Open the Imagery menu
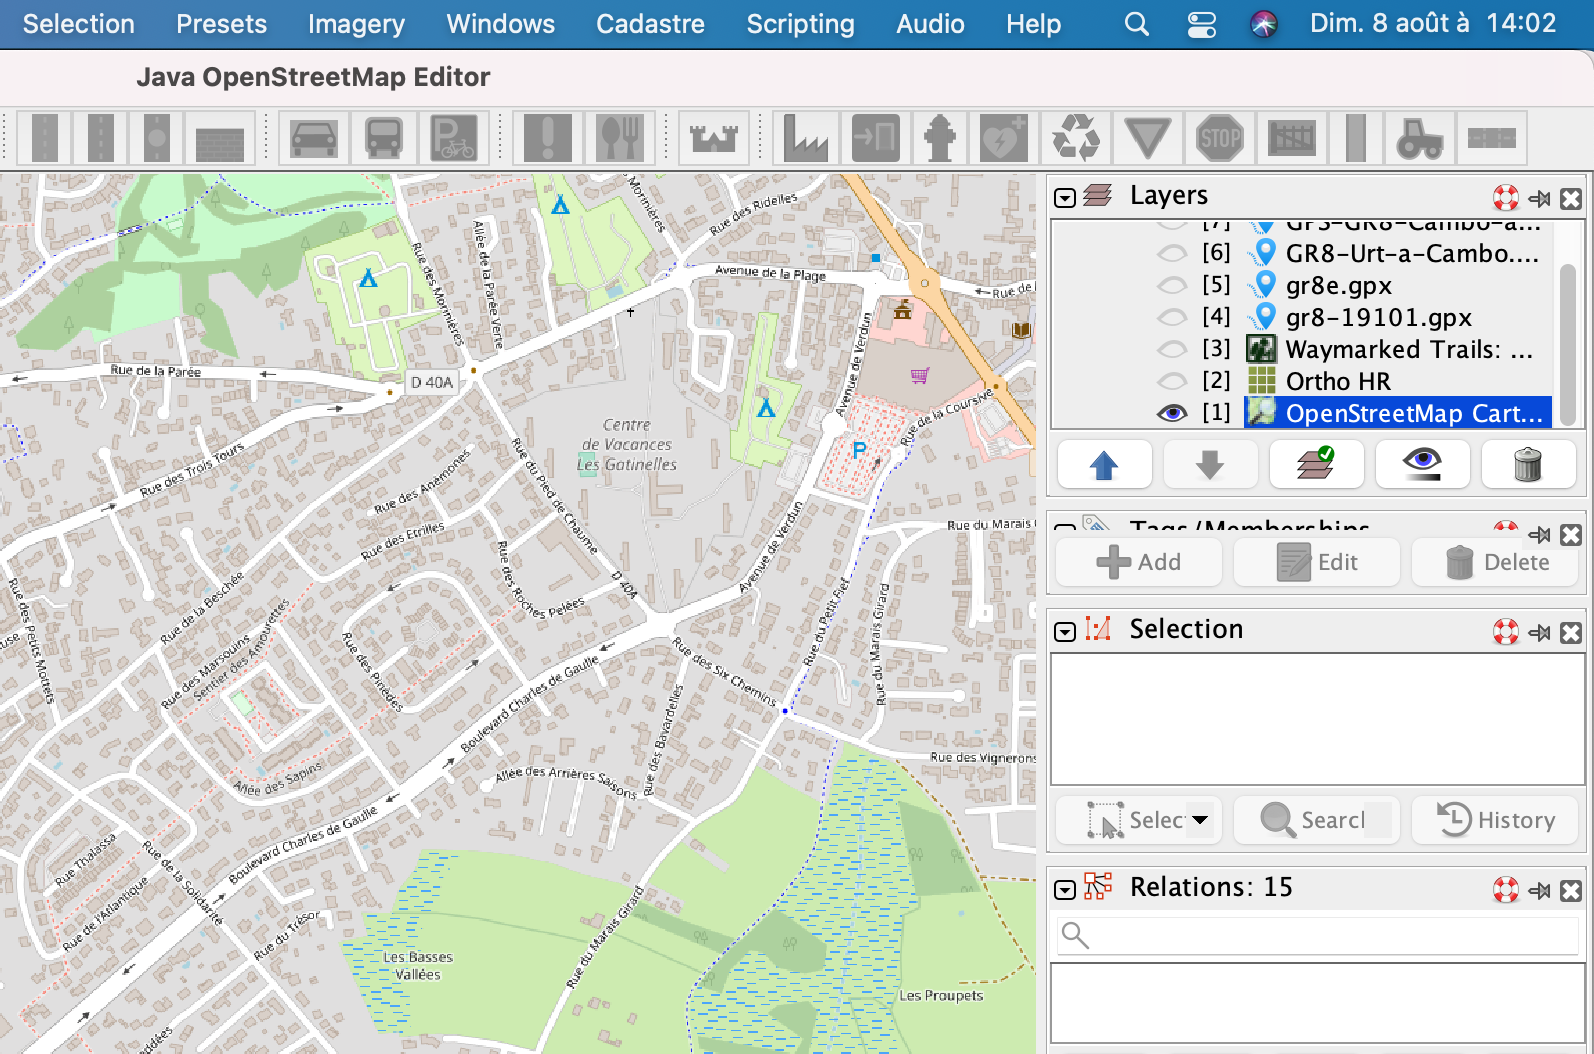Viewport: 1594px width, 1054px height. [x=356, y=24]
